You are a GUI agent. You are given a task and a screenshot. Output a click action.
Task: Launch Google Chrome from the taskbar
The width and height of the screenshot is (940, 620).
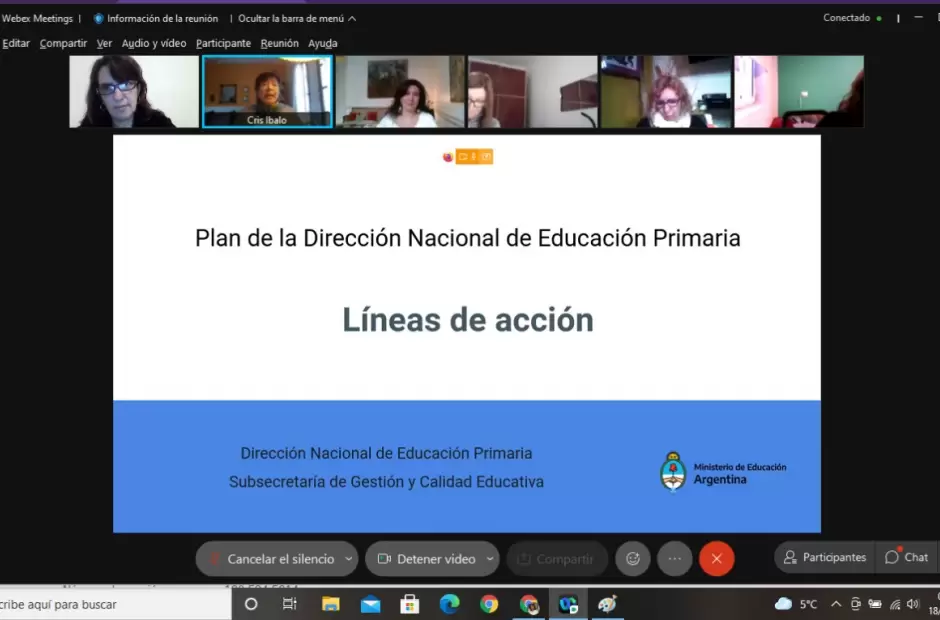click(489, 604)
